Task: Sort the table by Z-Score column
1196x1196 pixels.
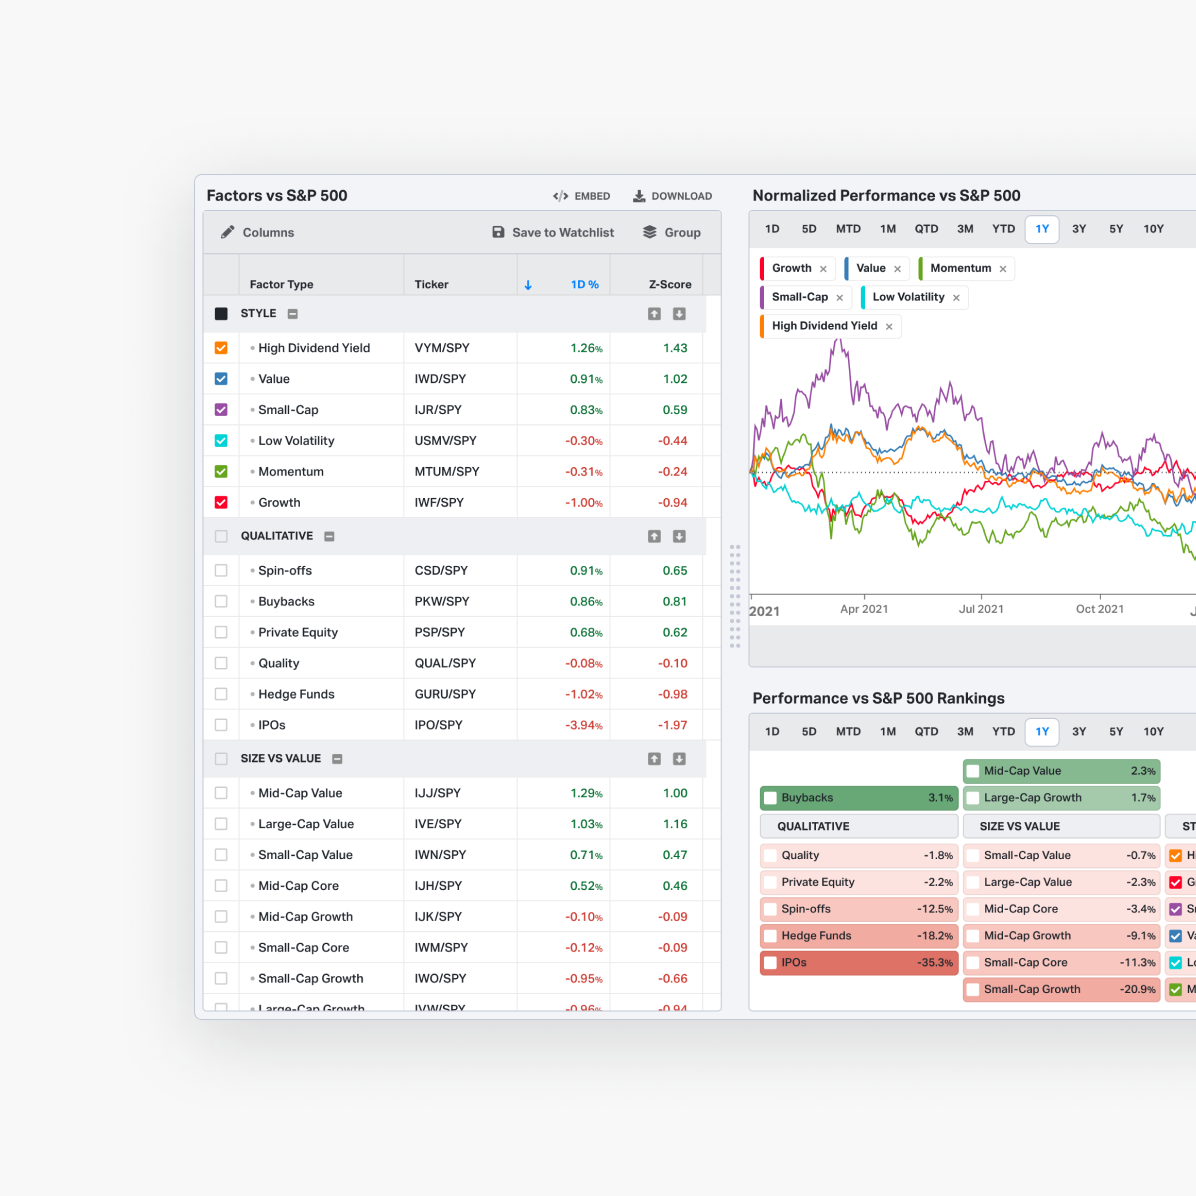Action: pyautogui.click(x=669, y=285)
